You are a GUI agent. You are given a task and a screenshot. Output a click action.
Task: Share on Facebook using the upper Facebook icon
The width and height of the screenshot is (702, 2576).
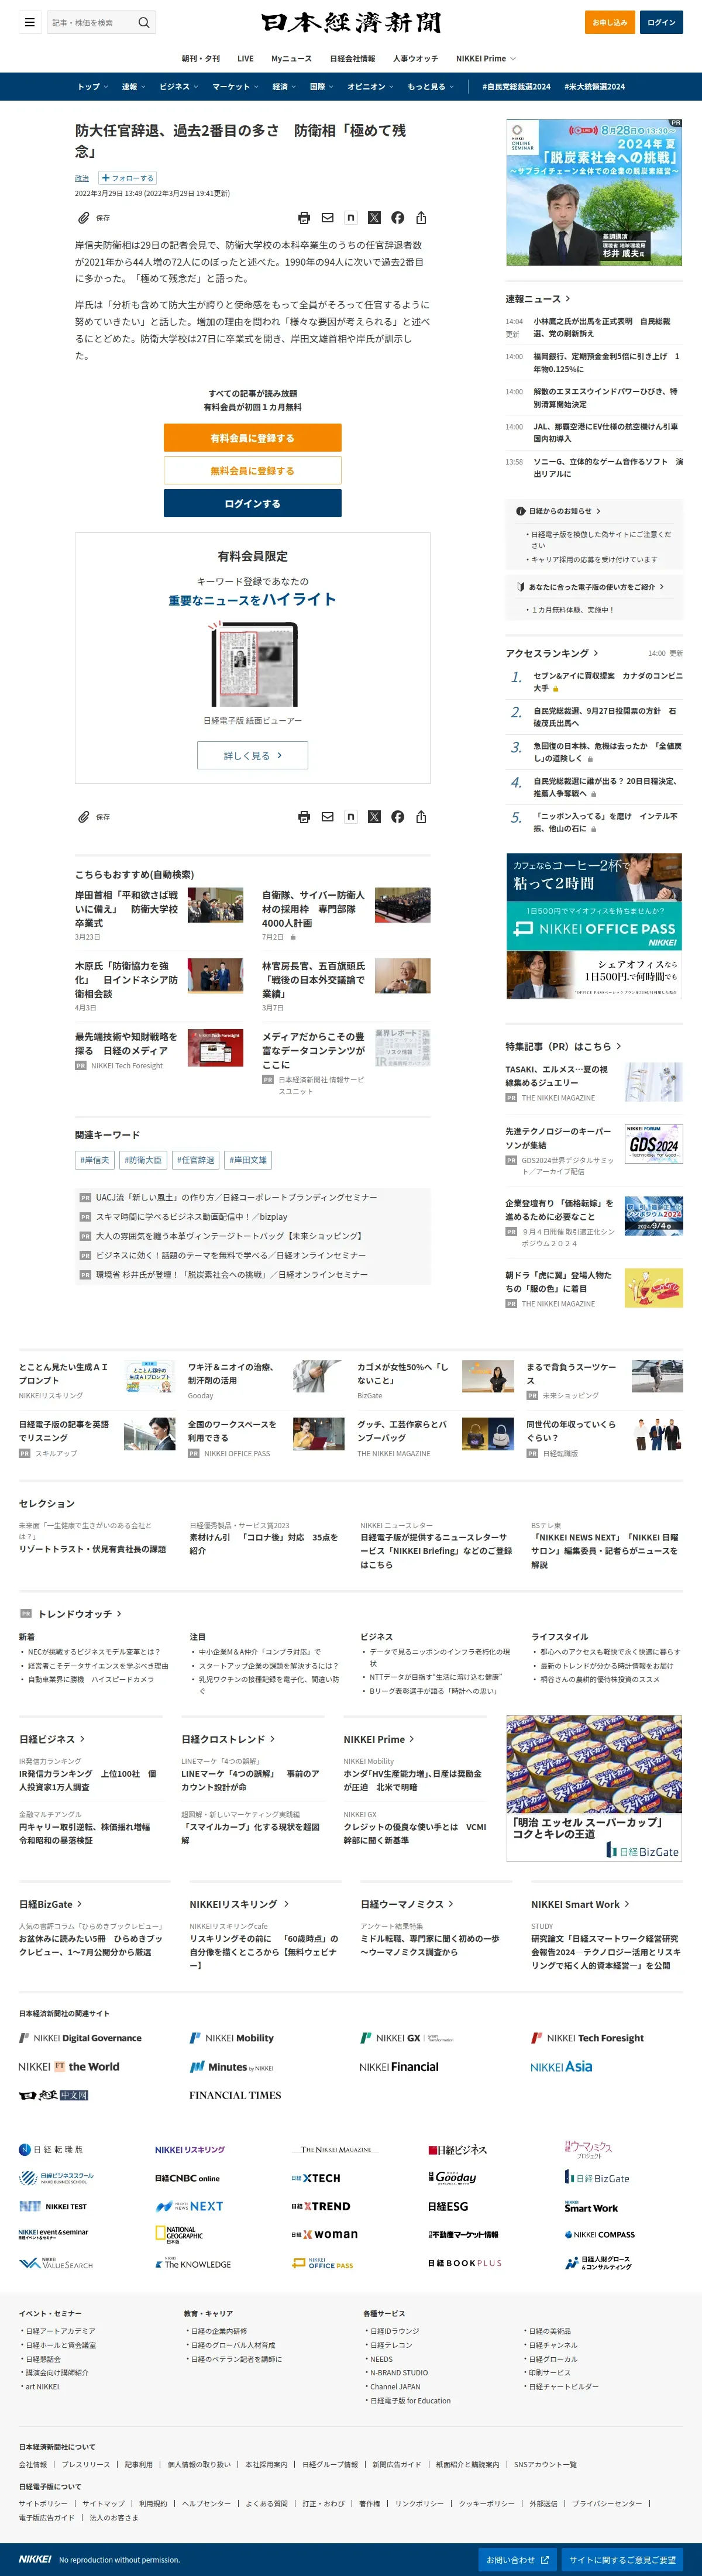coord(398,217)
